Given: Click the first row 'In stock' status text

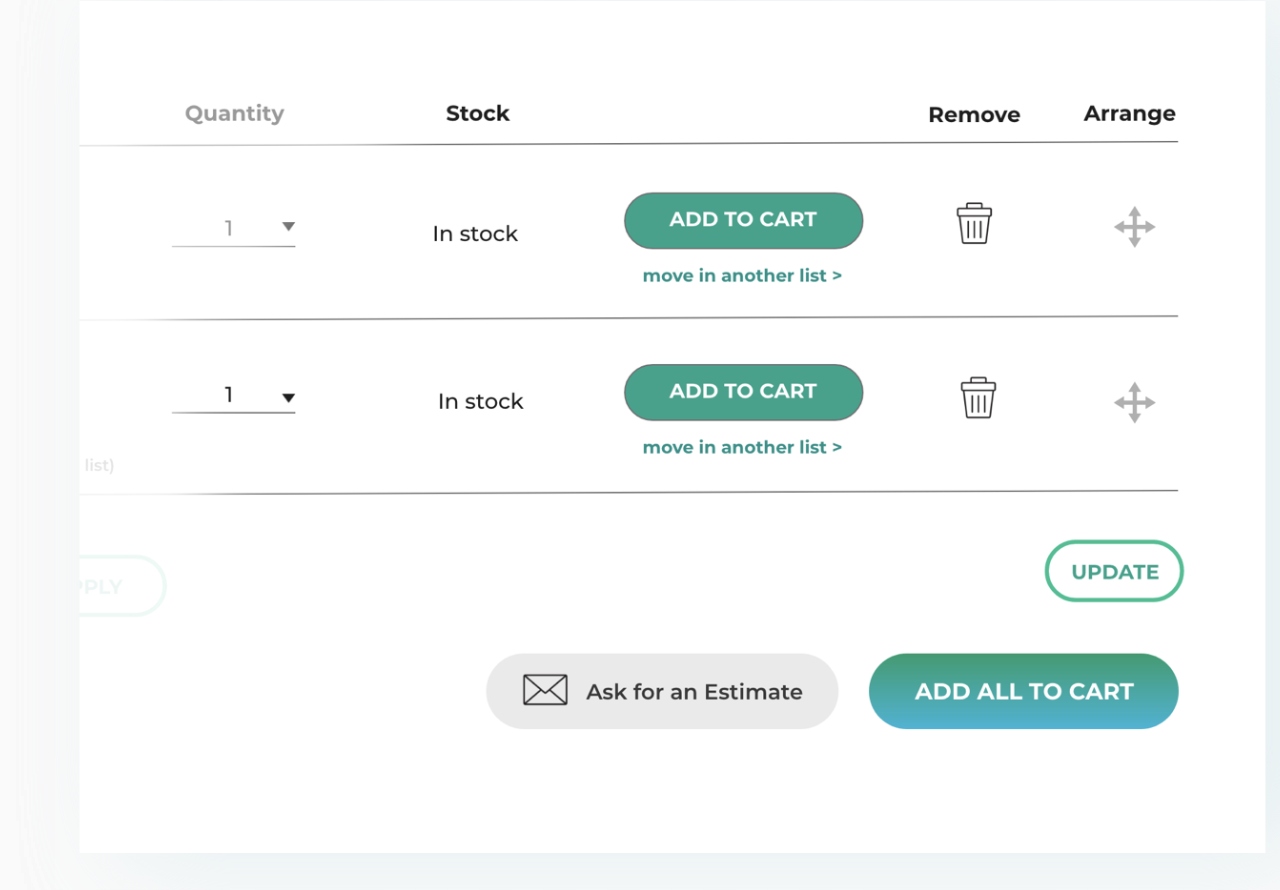Looking at the screenshot, I should 475,234.
